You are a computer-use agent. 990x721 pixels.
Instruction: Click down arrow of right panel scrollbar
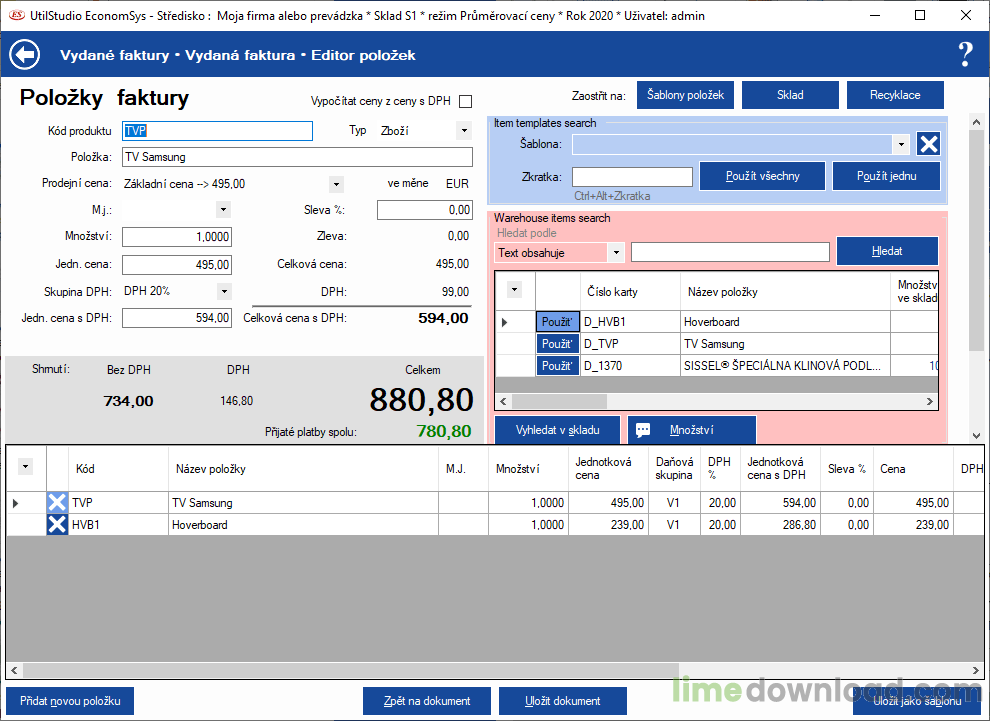[976, 435]
